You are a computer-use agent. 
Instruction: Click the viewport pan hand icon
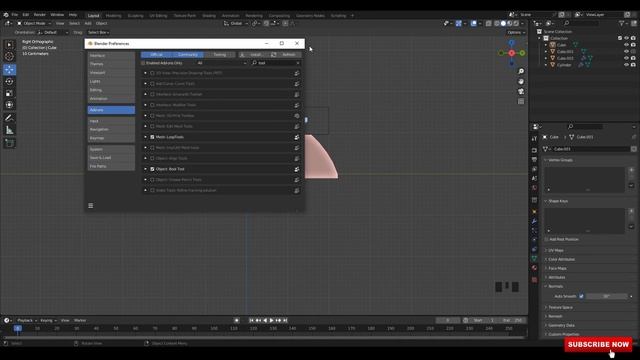point(521,81)
